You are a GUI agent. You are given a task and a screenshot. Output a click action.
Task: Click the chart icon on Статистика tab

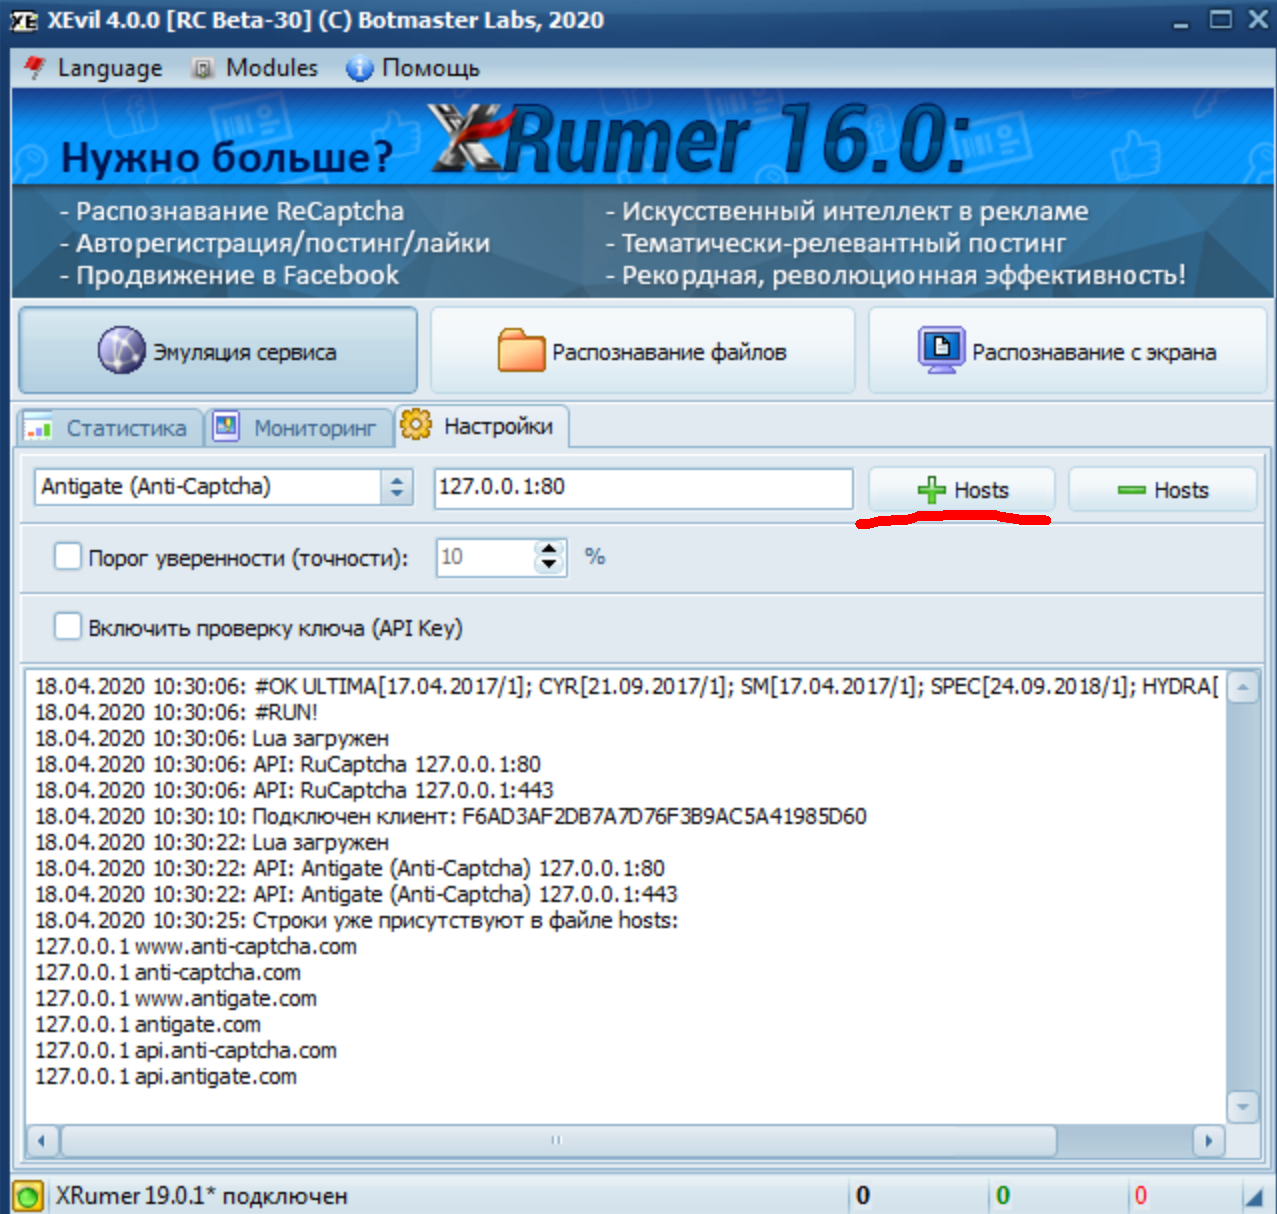39,427
